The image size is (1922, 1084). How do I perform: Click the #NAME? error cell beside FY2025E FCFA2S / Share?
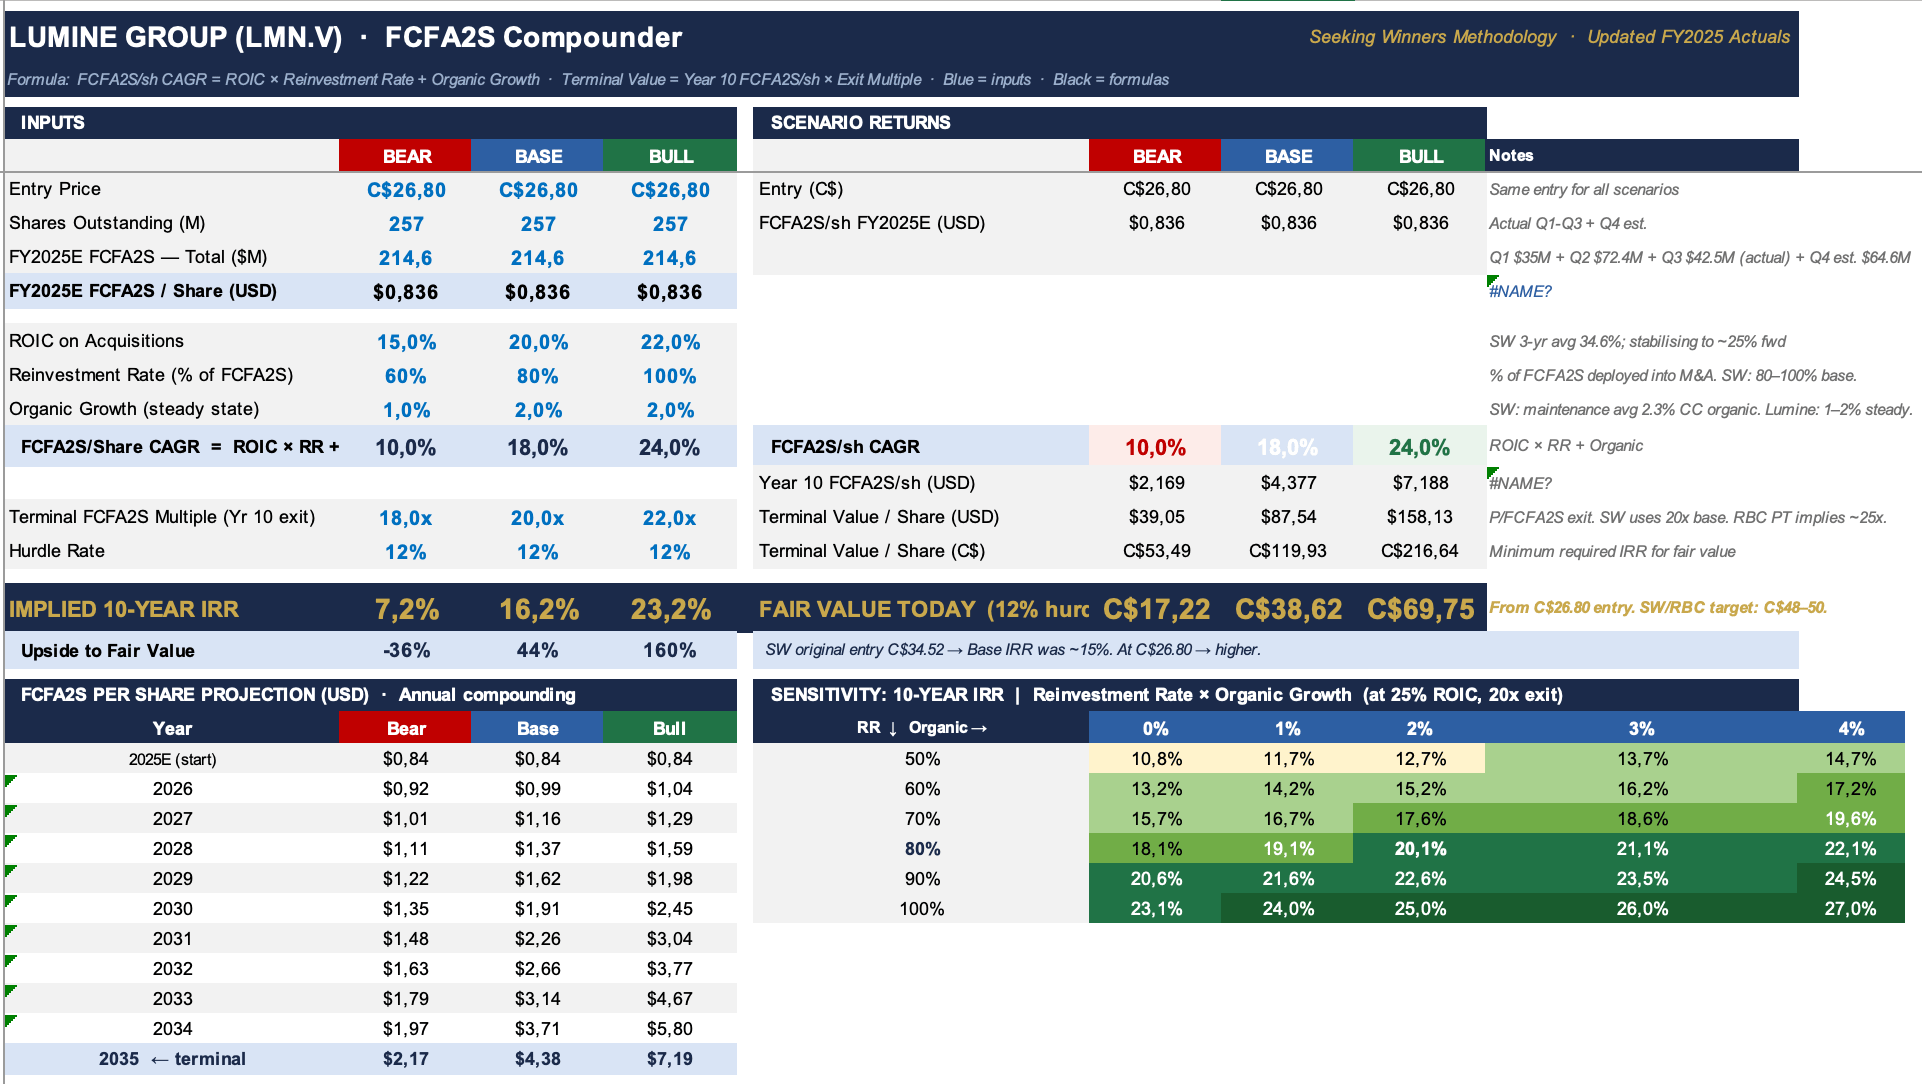pyautogui.click(x=1520, y=291)
